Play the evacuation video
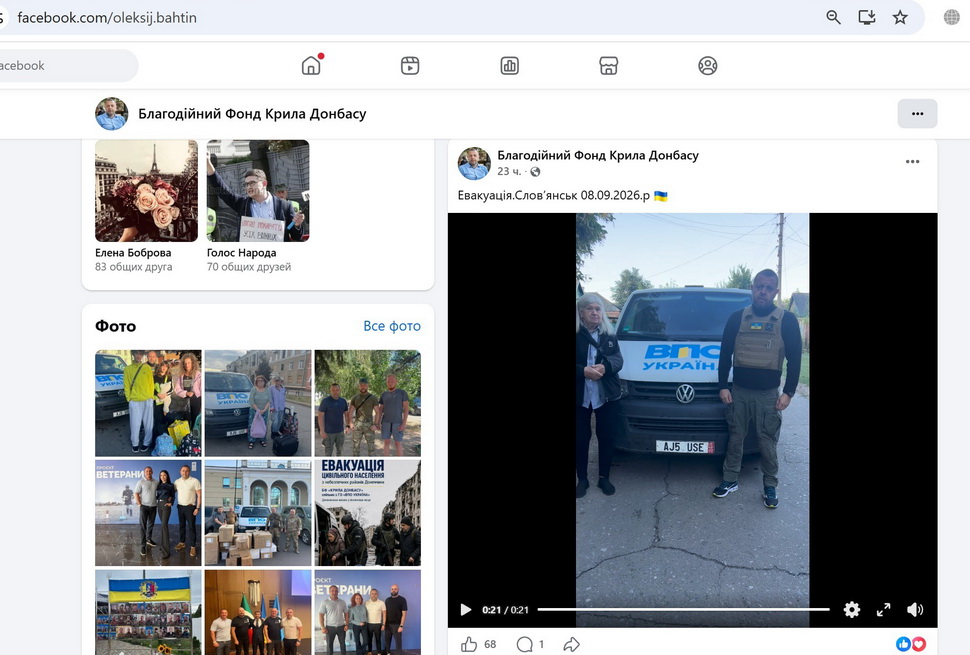970x655 pixels. click(x=465, y=610)
